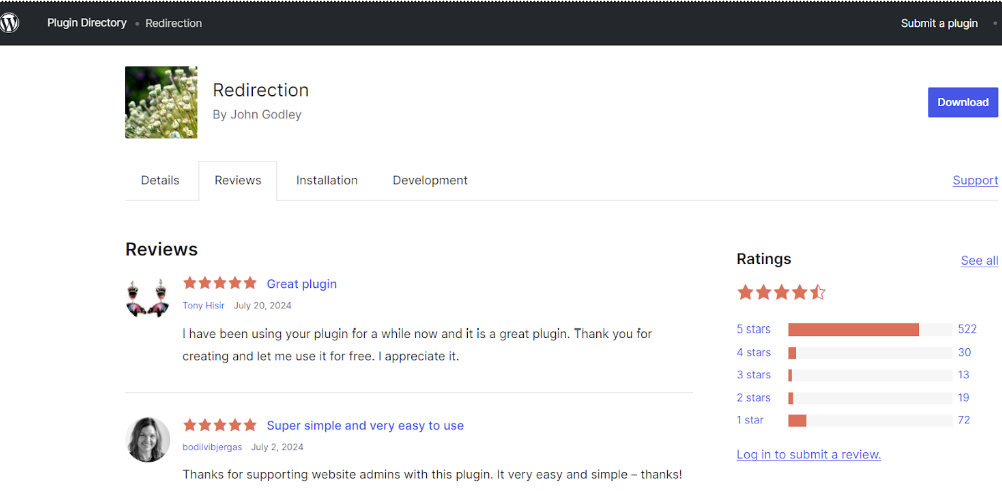This screenshot has width=1002, height=491.
Task: Select the Reviews tab
Action: pyautogui.click(x=238, y=180)
